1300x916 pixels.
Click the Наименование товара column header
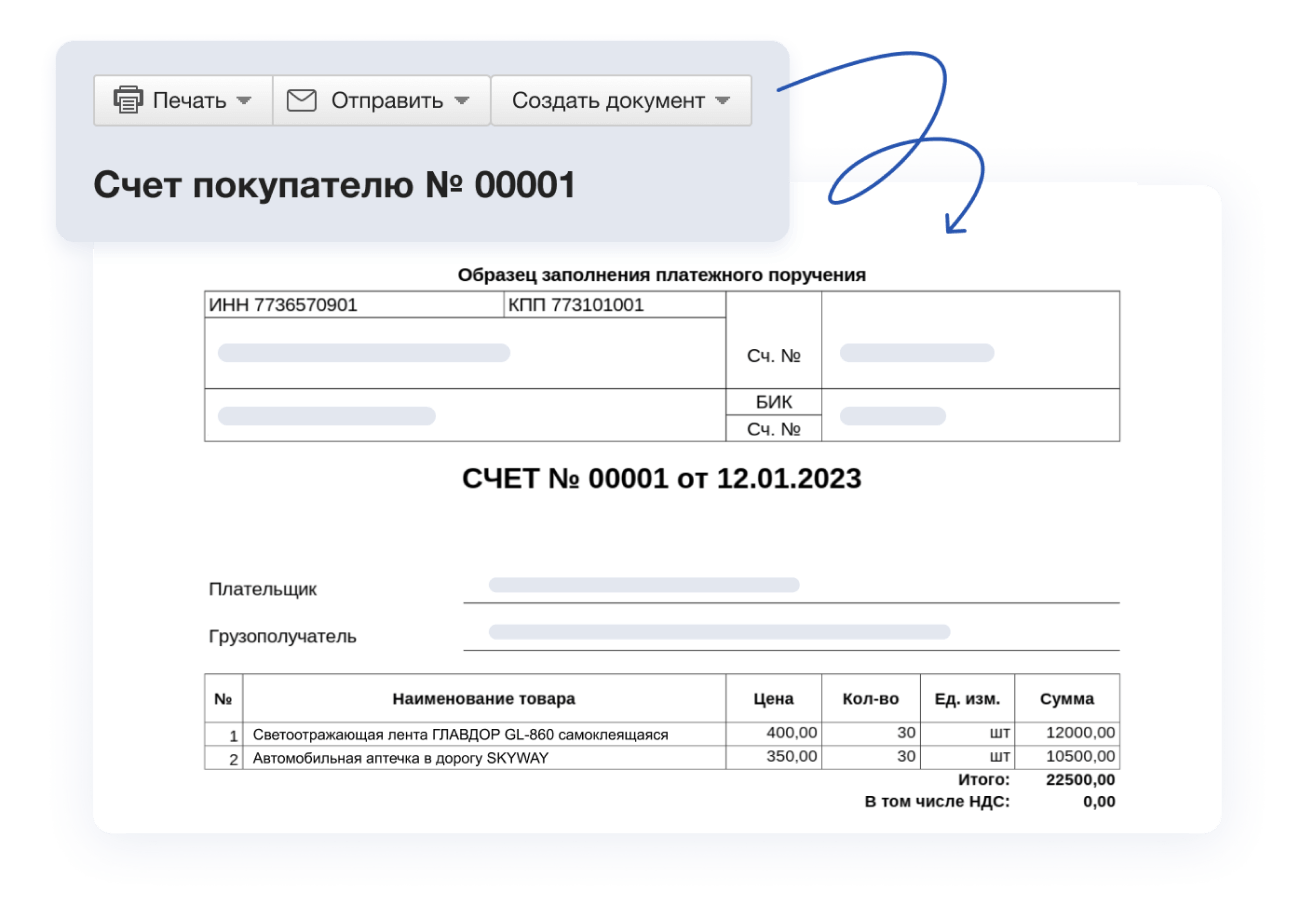(484, 699)
